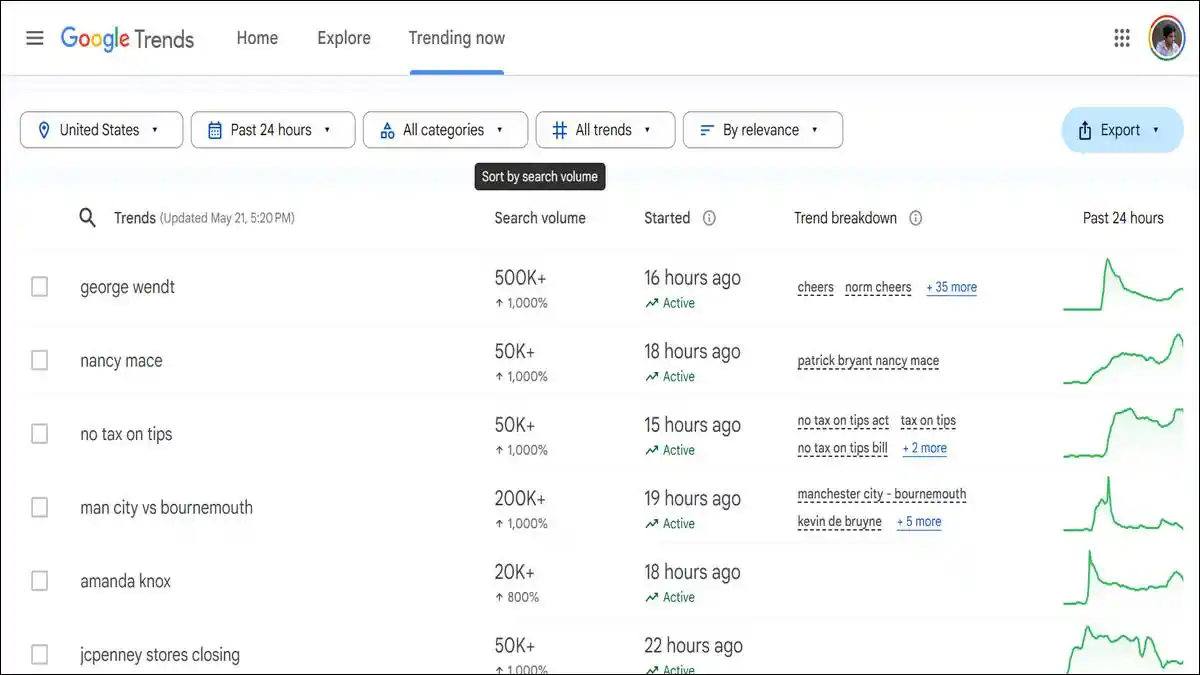This screenshot has width=1200, height=675.
Task: Click the calendar icon in Past 24 hours filter
Action: (x=214, y=129)
